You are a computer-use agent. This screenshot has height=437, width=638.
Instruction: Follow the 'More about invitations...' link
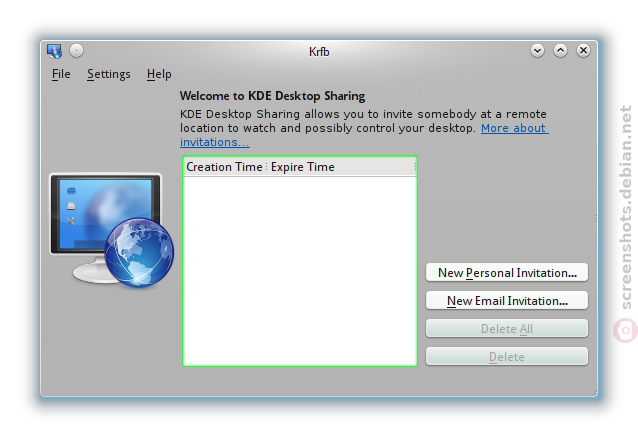click(514, 128)
